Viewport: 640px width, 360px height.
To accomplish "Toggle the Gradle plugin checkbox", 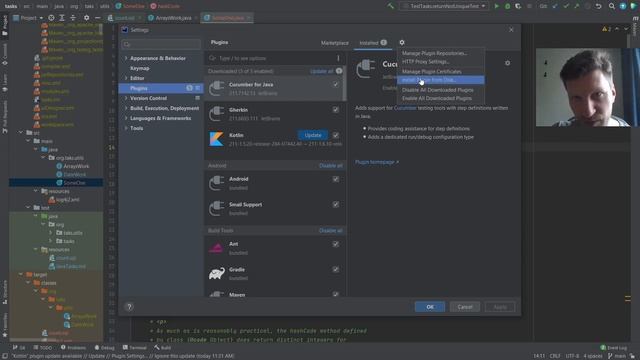I will point(336,269).
